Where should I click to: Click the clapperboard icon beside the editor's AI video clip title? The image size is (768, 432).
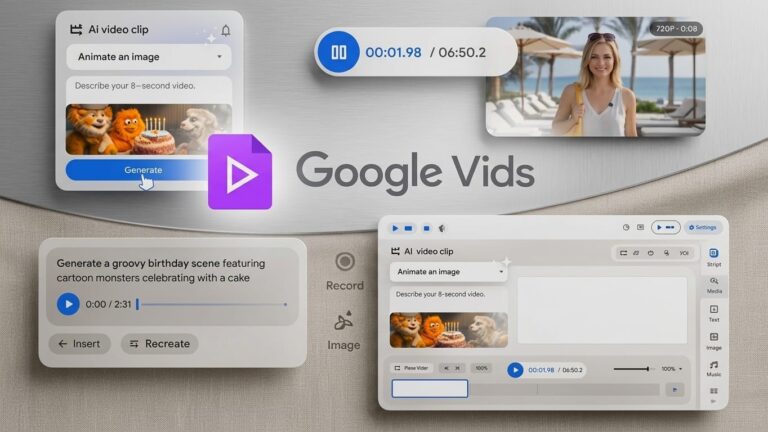coord(395,251)
